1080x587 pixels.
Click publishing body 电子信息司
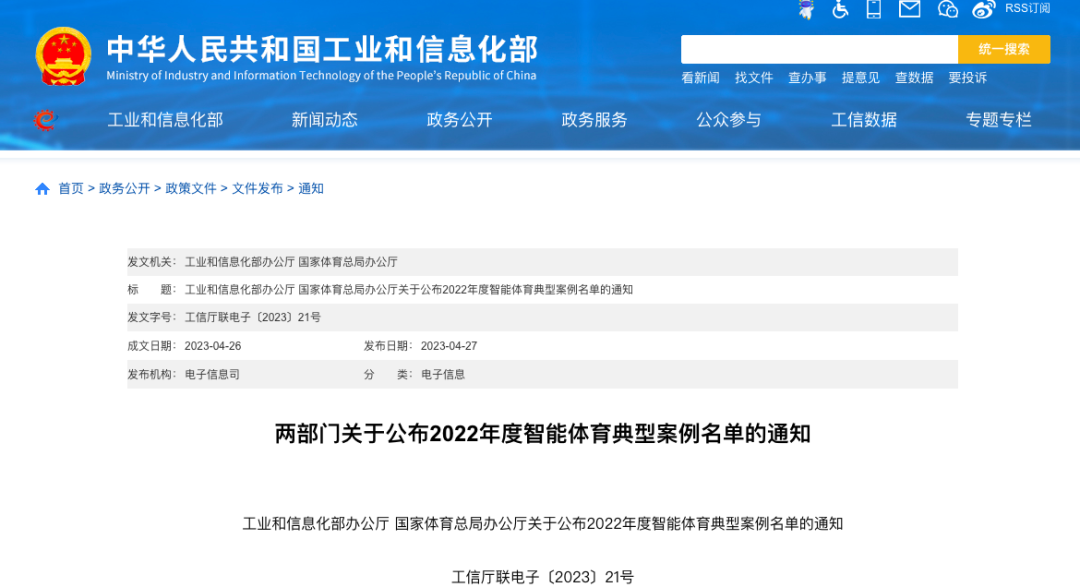coord(212,374)
